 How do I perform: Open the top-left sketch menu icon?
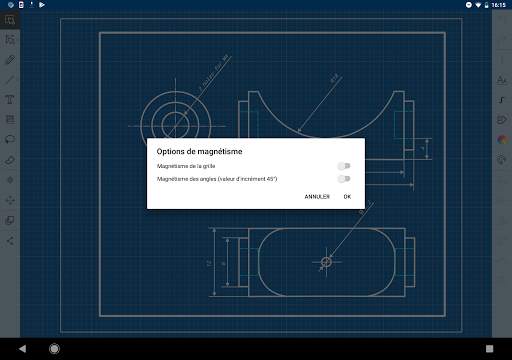pyautogui.click(x=10, y=20)
